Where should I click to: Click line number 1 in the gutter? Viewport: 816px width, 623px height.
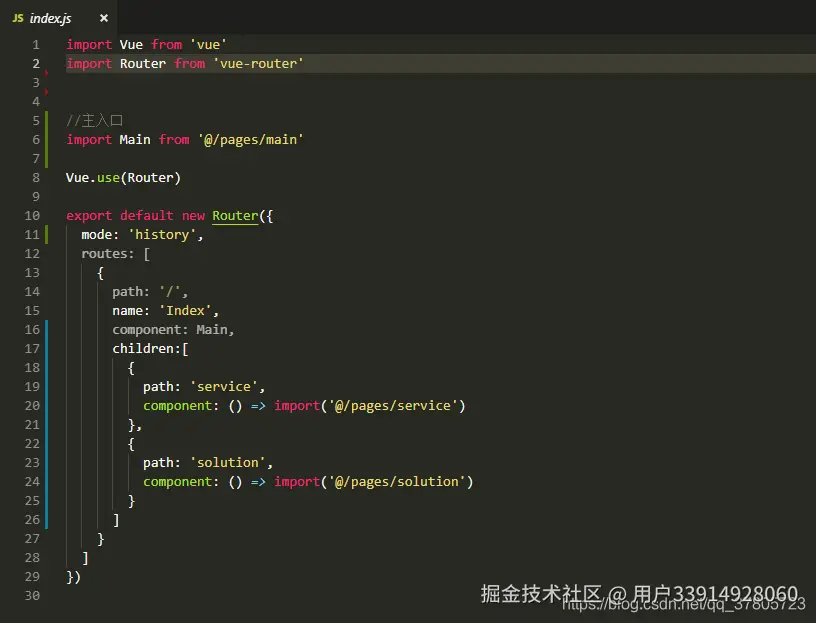pos(36,45)
